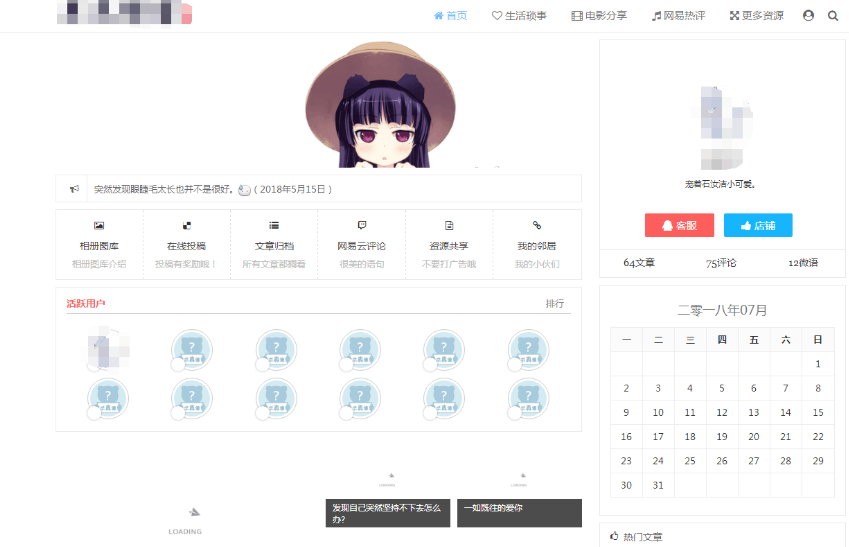
Task: Click the 宠着石汝洁小可爱 profile text
Action: (x=720, y=184)
